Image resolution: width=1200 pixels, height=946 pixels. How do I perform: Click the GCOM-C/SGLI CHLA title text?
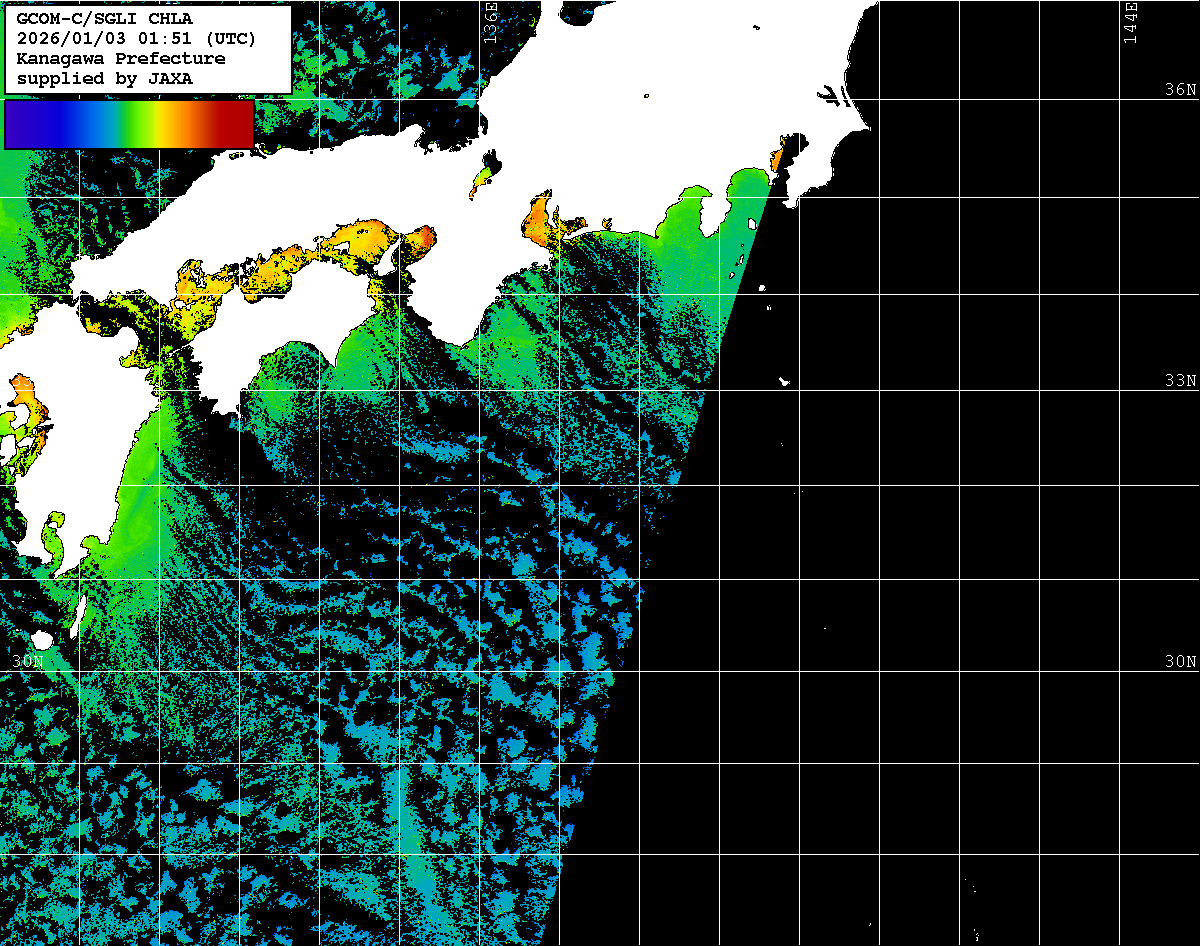[x=105, y=19]
